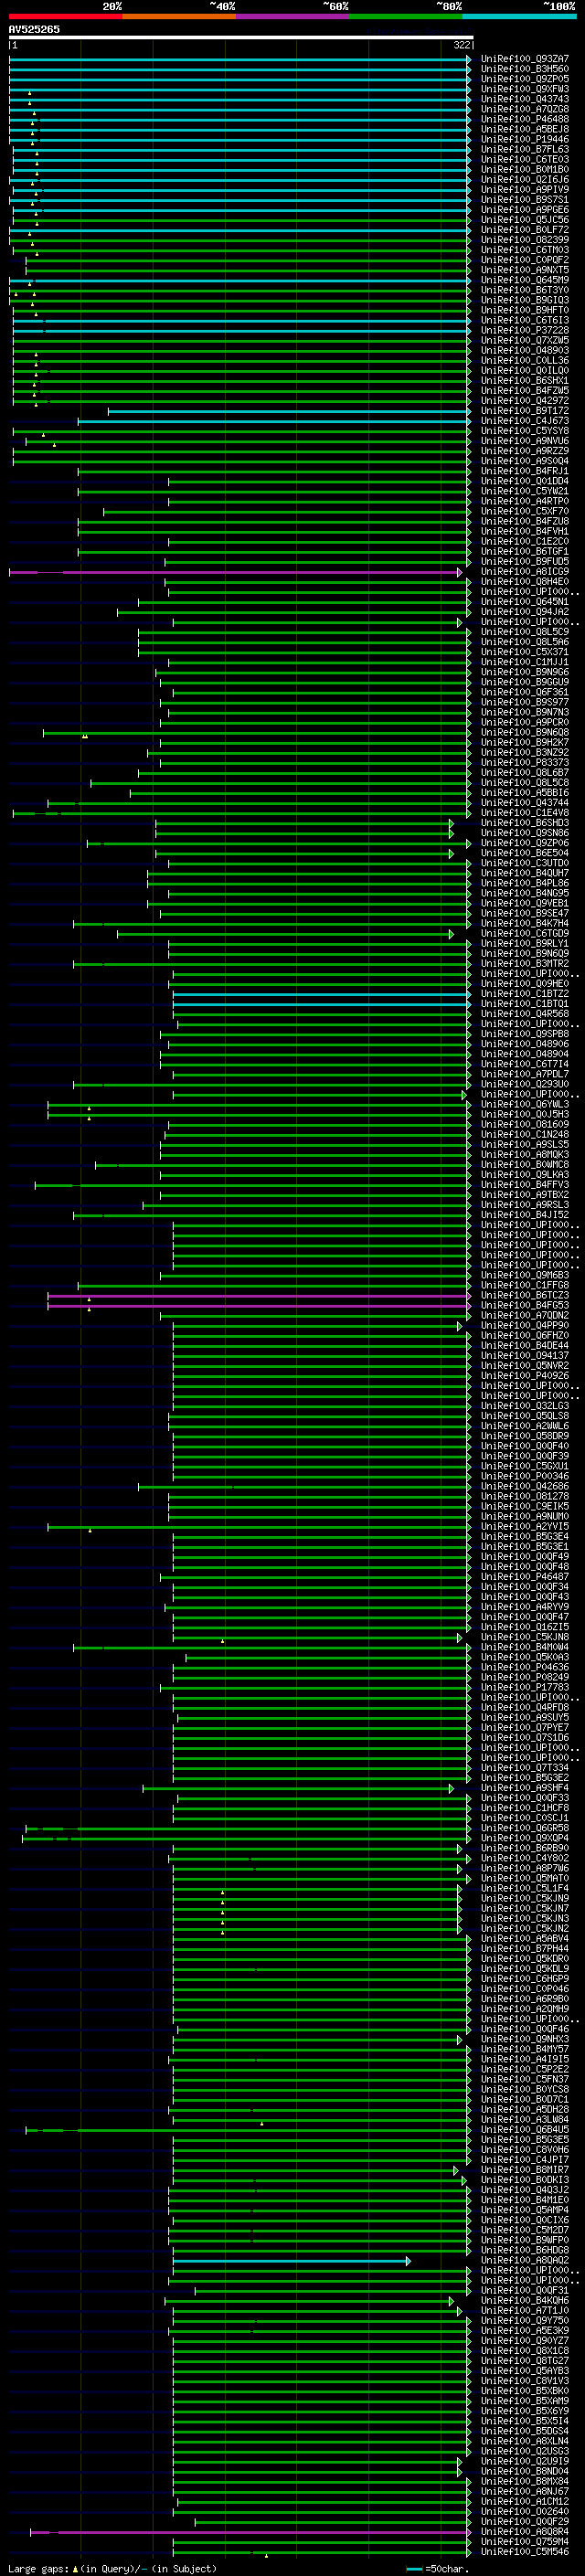Click label UniRef100_O82399

[x=525, y=240]
